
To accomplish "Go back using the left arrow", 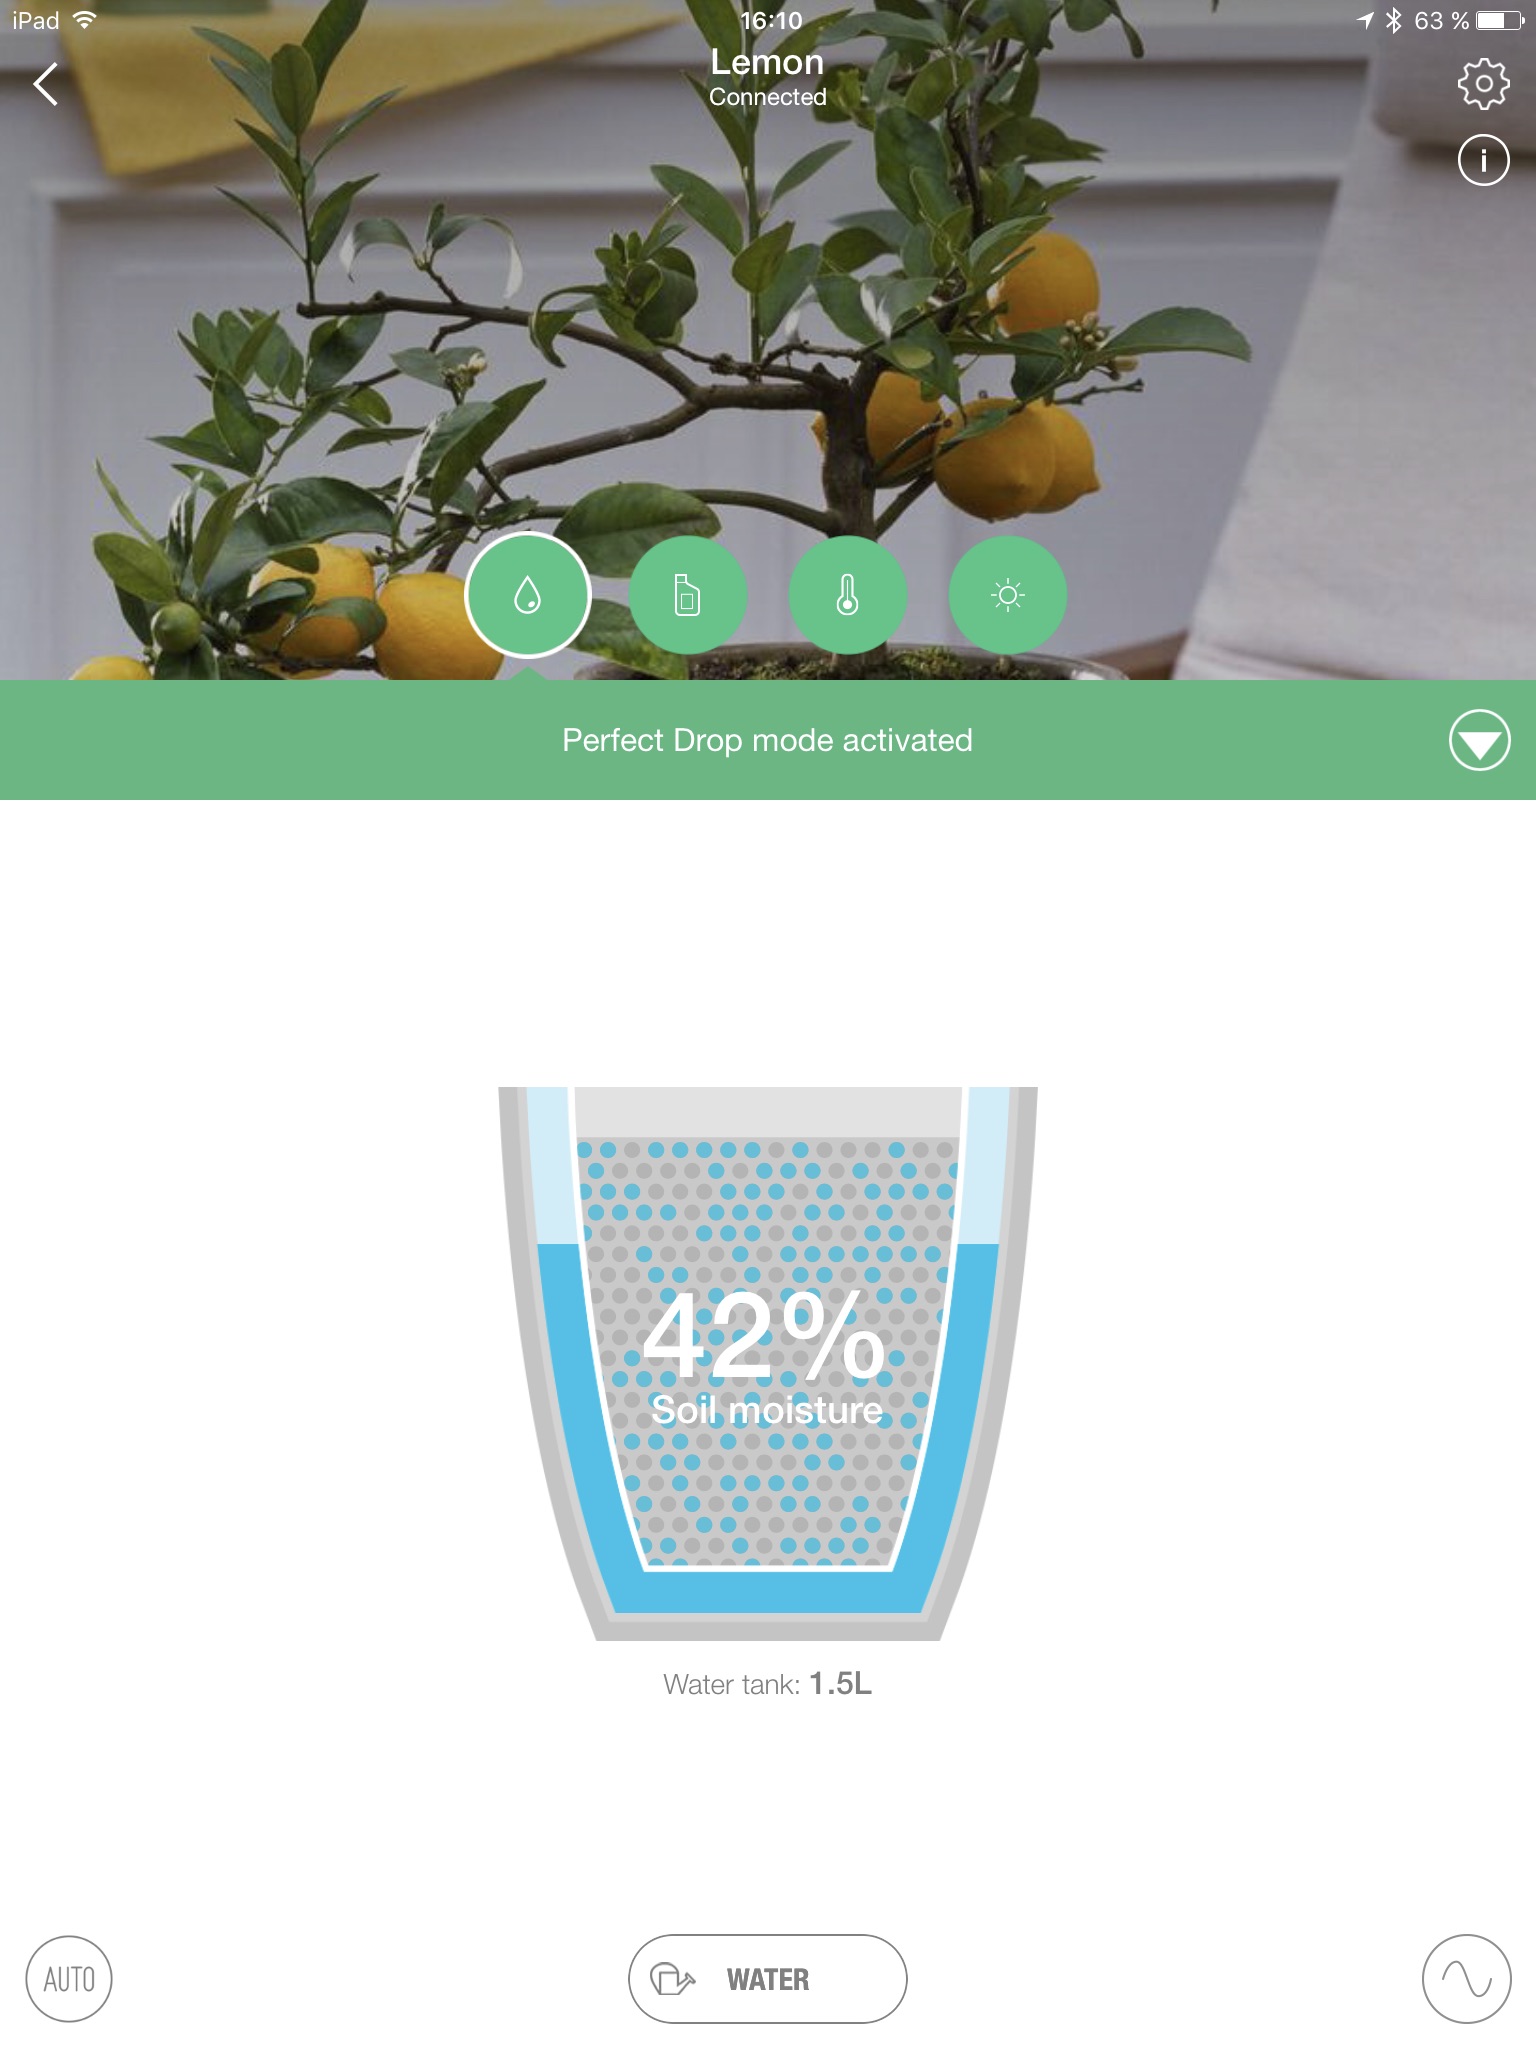I will pos(46,84).
